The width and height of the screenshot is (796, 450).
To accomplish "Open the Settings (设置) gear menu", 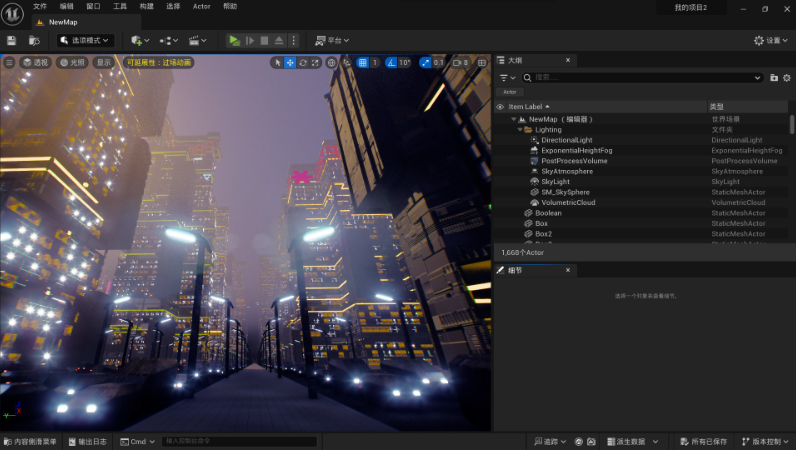I will tap(771, 41).
